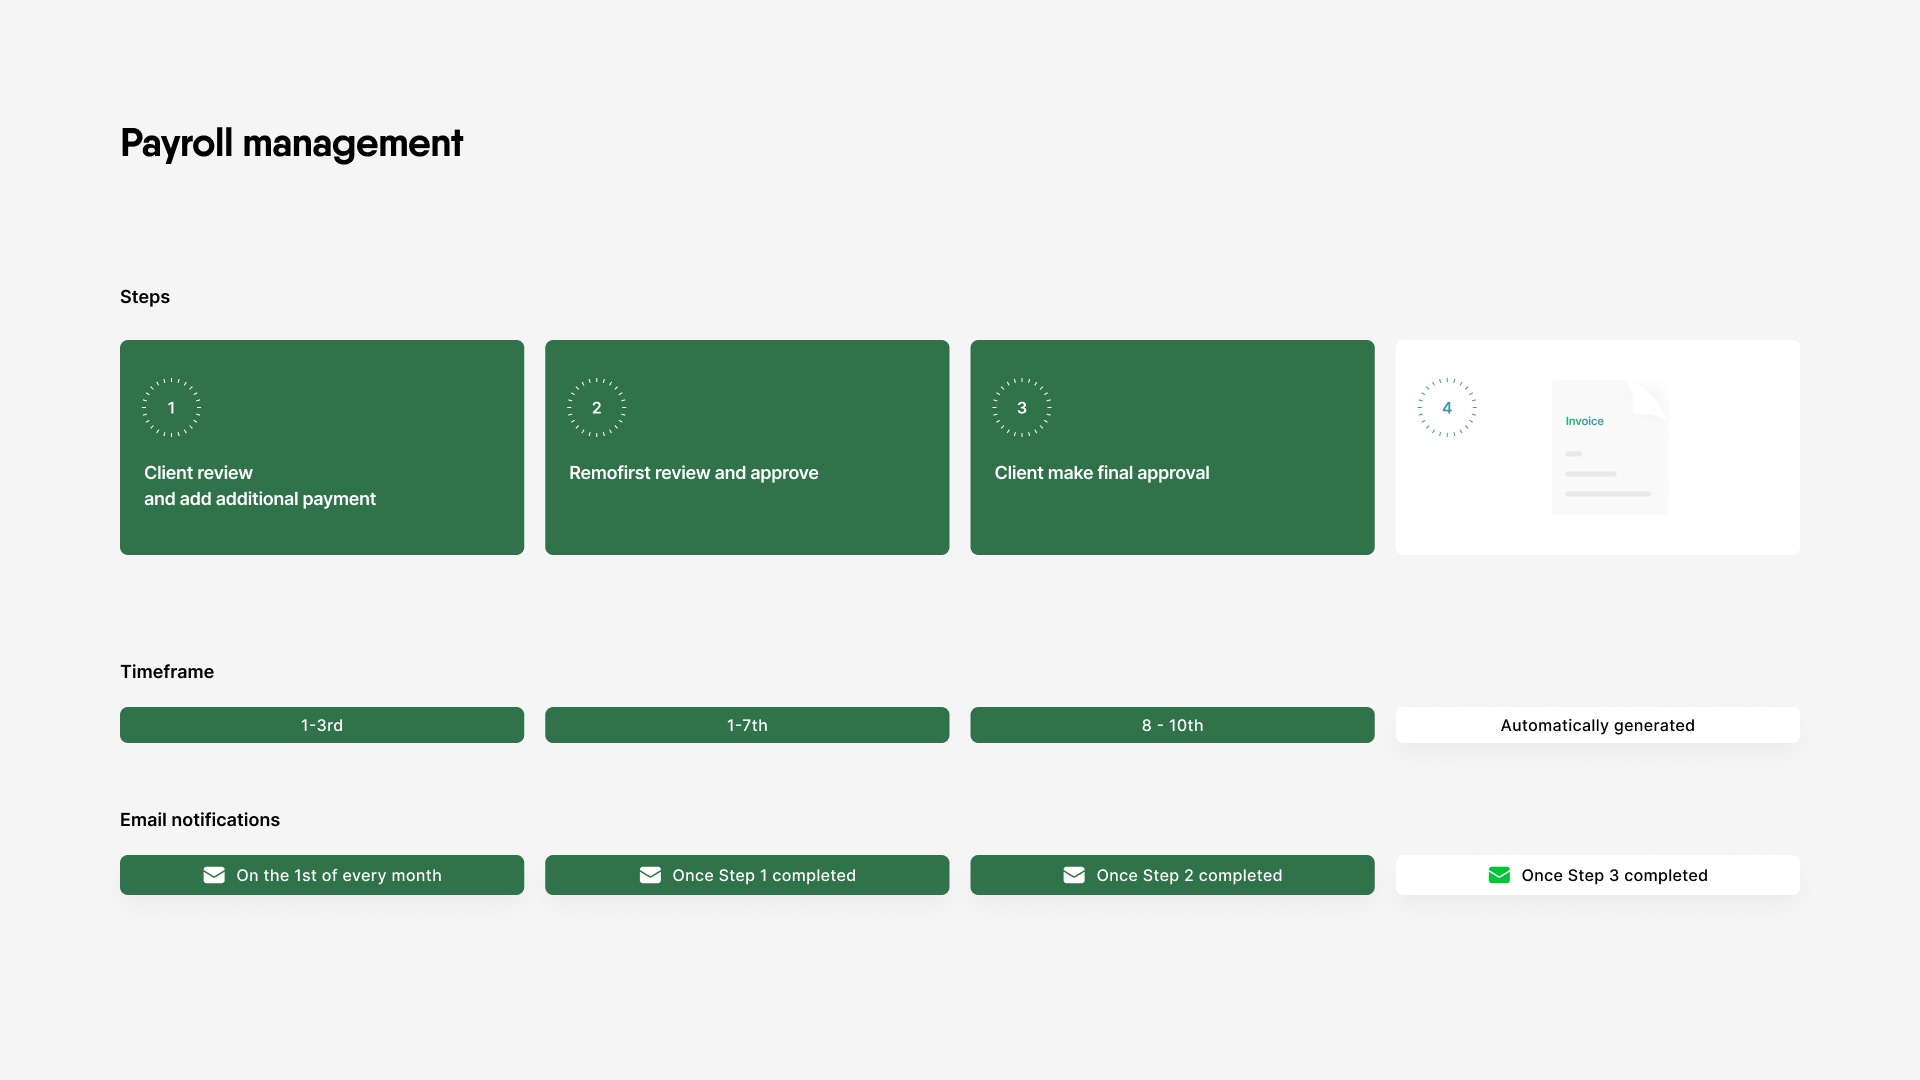Select the '1-7th' timeframe pill

click(747, 725)
